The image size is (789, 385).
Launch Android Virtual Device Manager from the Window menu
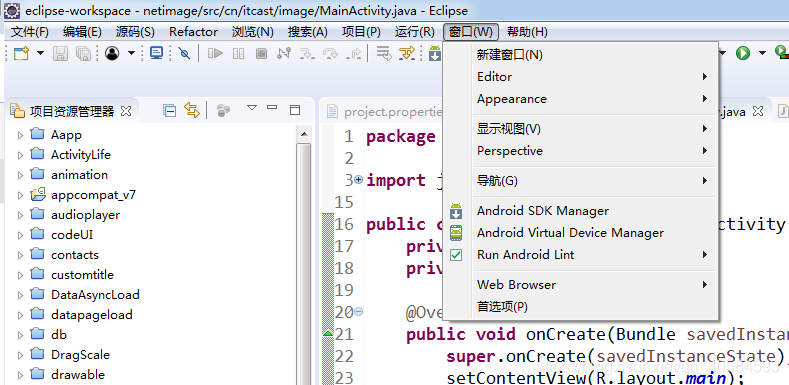[580, 233]
